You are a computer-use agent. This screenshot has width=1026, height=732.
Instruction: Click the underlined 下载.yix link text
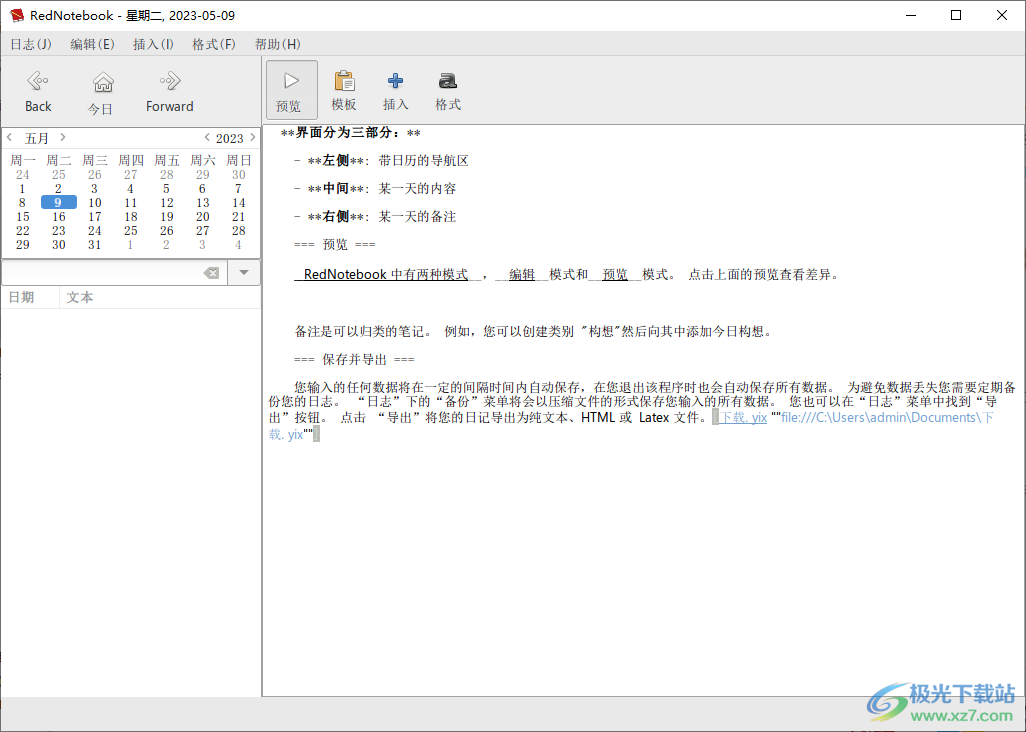(743, 417)
